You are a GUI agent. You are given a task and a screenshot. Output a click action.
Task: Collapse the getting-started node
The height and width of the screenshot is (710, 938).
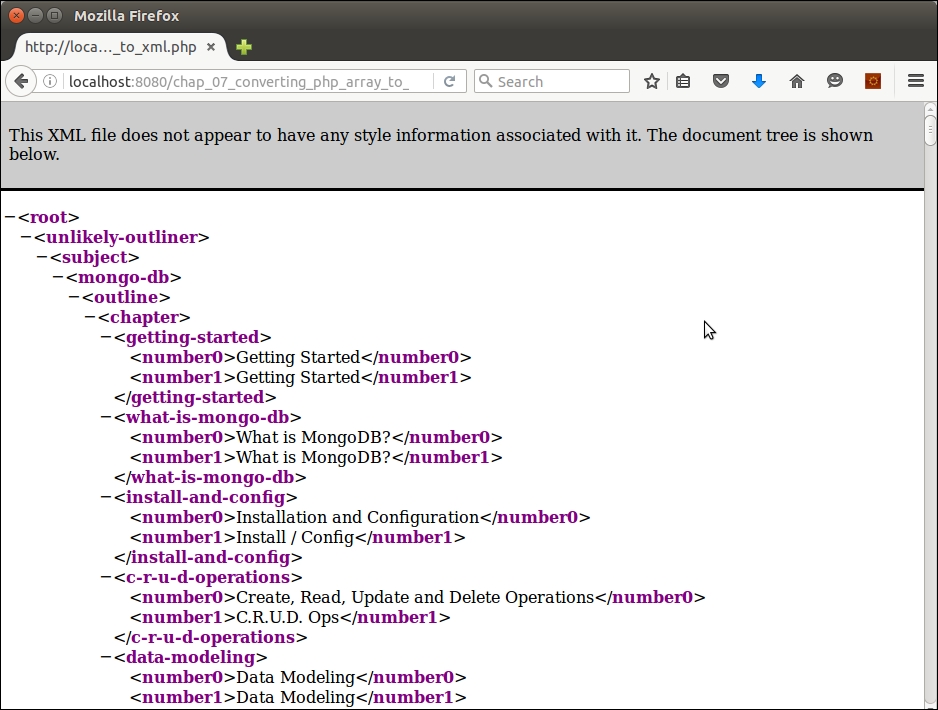106,337
